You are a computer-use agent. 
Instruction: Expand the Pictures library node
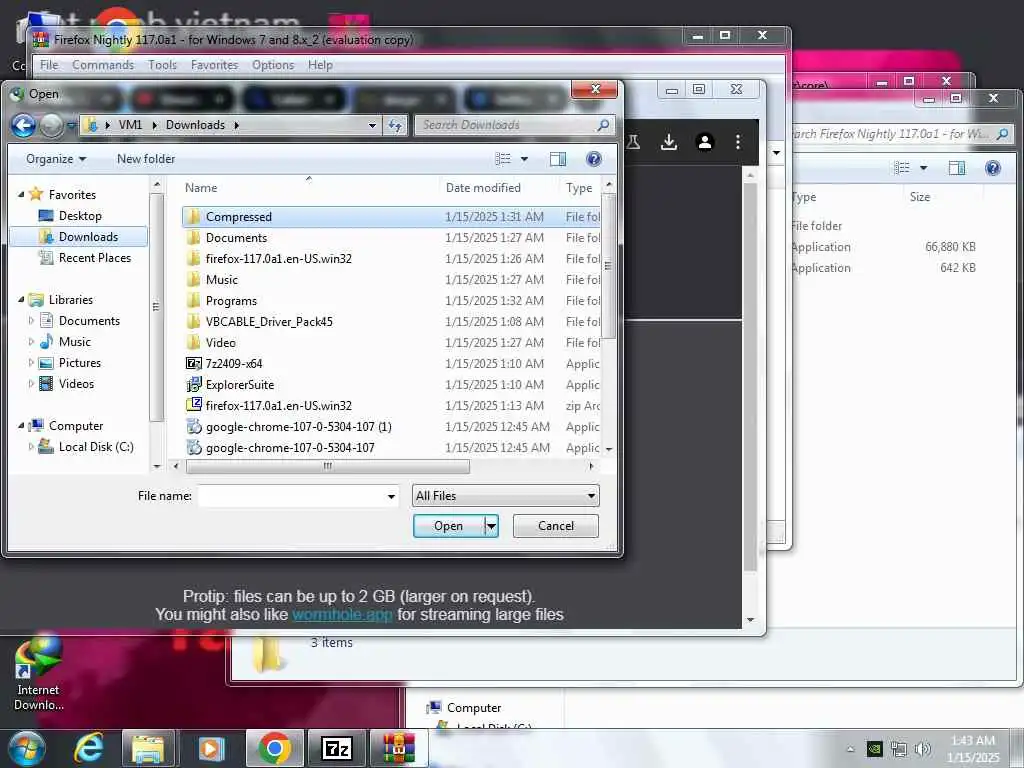pyautogui.click(x=31, y=362)
